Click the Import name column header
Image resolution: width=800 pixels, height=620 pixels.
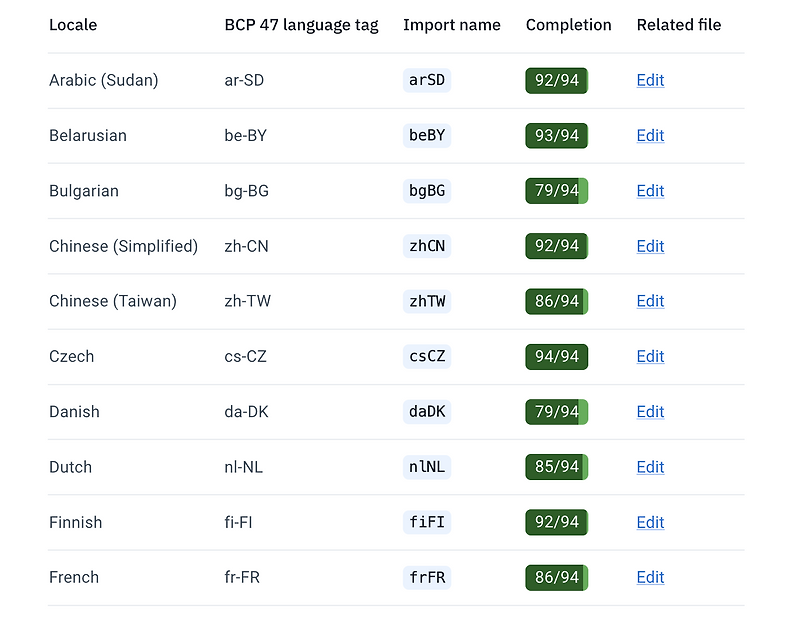point(452,24)
